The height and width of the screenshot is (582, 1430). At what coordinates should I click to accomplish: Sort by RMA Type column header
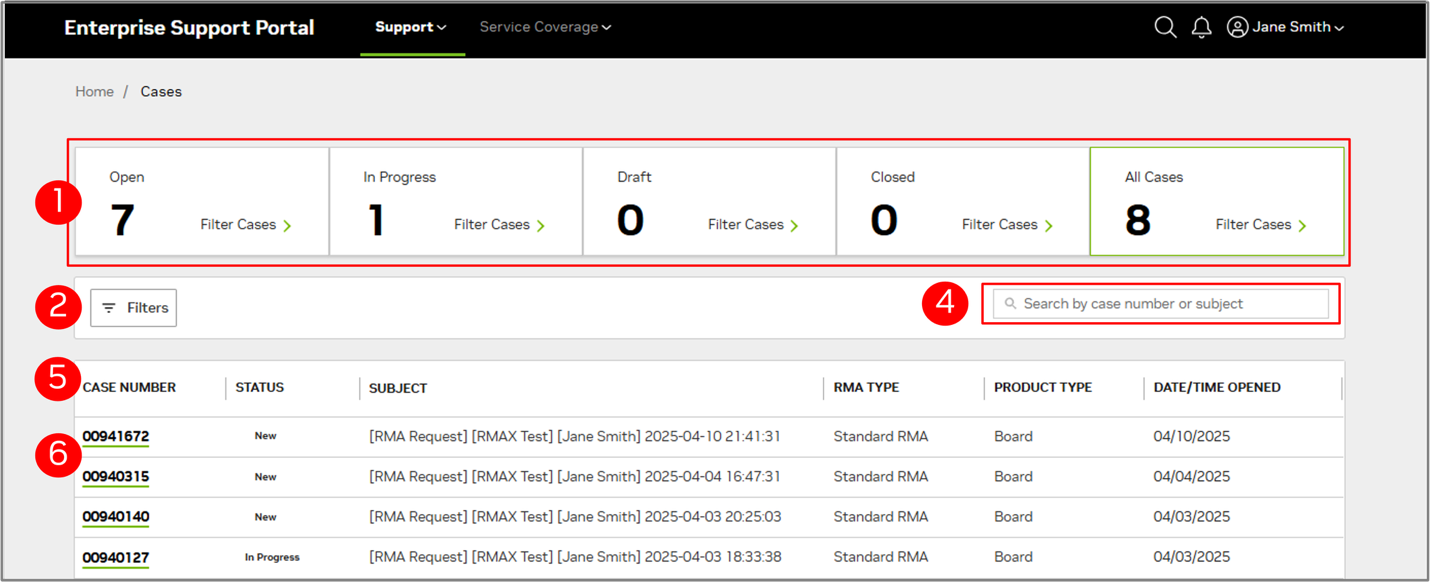coord(867,388)
